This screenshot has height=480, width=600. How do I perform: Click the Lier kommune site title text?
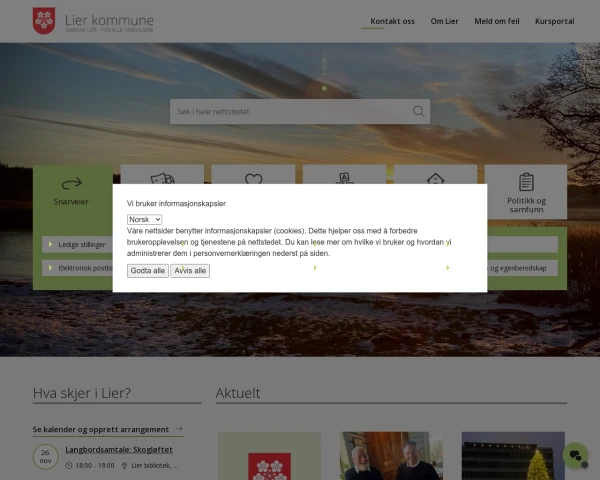click(x=109, y=20)
